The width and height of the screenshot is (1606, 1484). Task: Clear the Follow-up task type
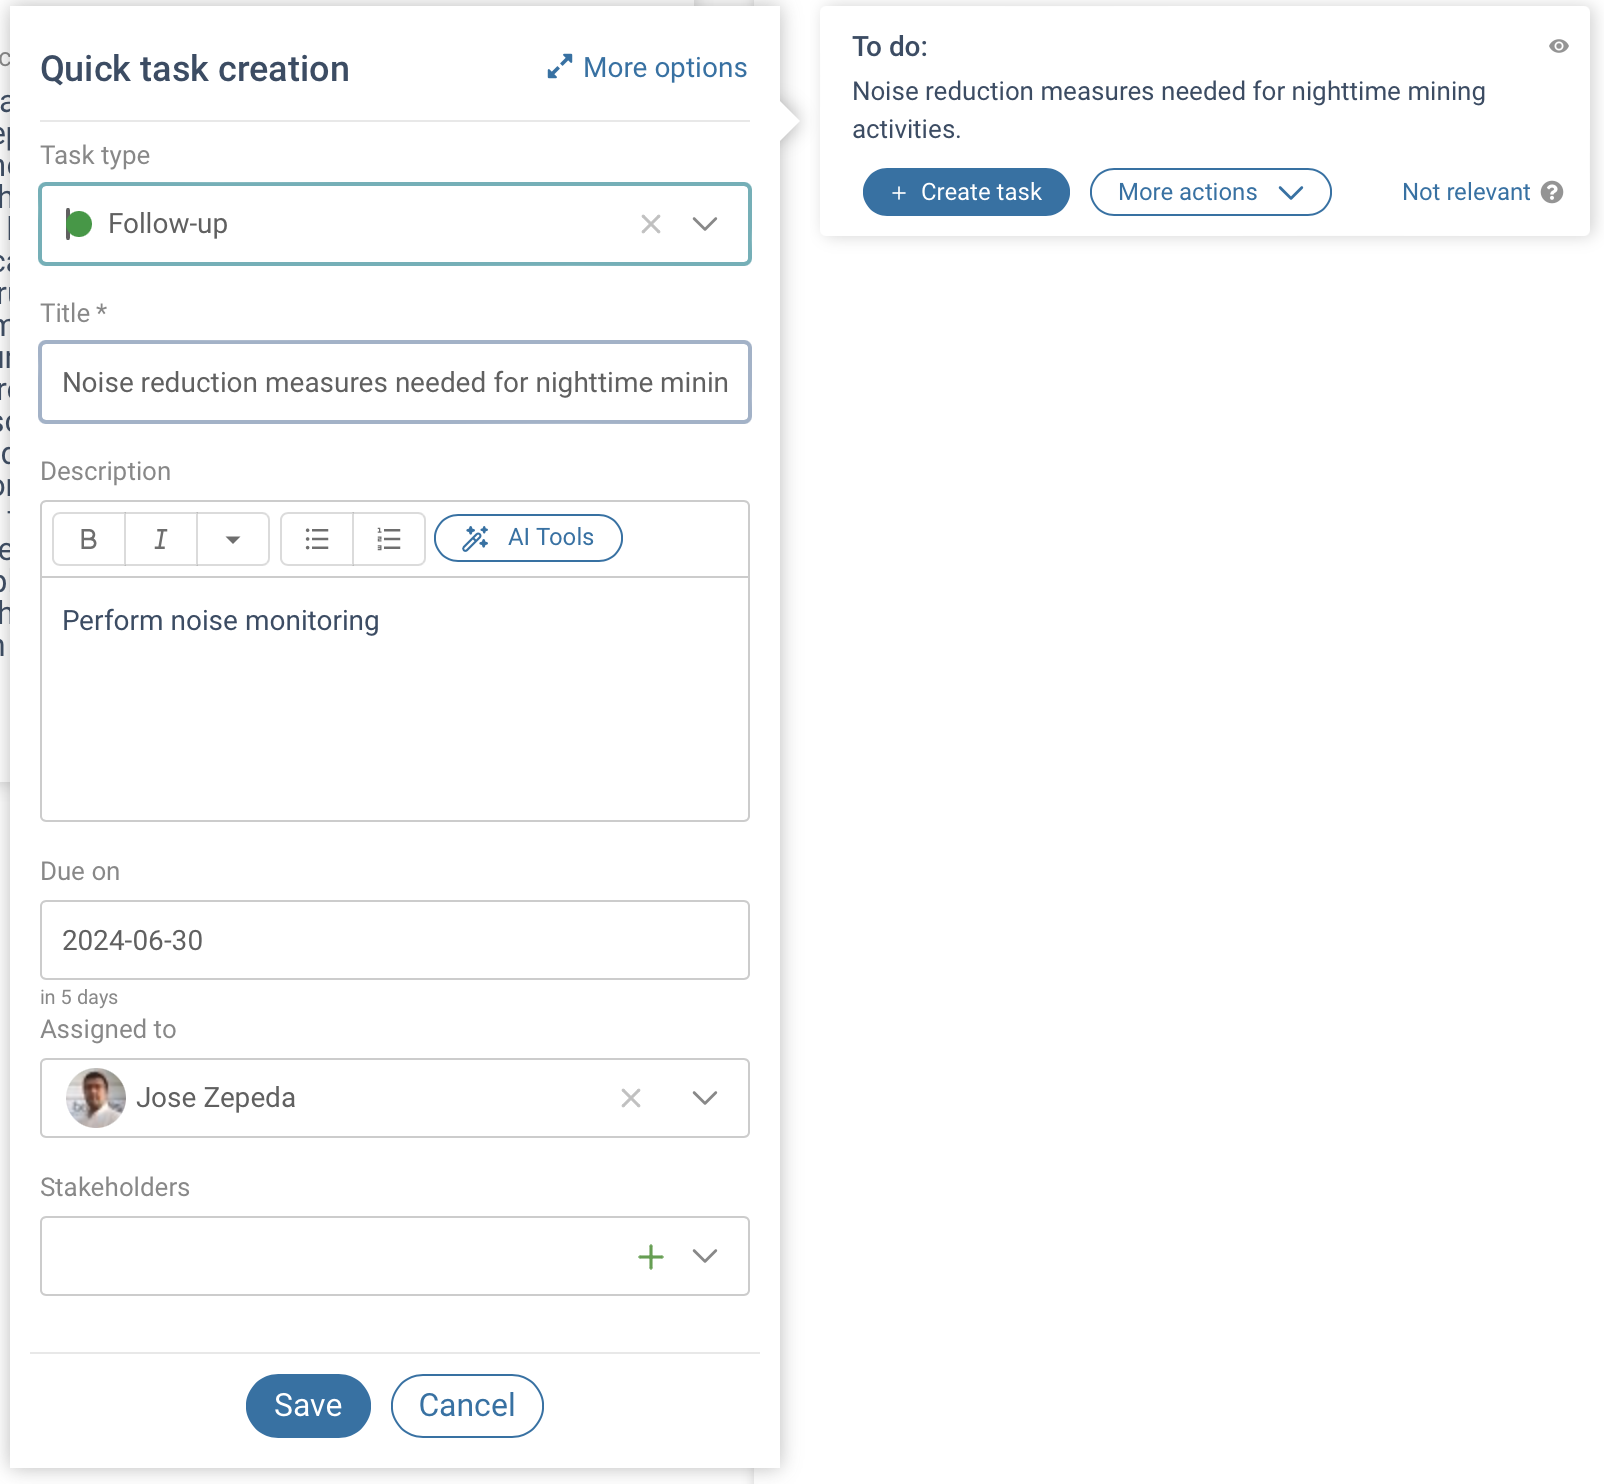651,224
